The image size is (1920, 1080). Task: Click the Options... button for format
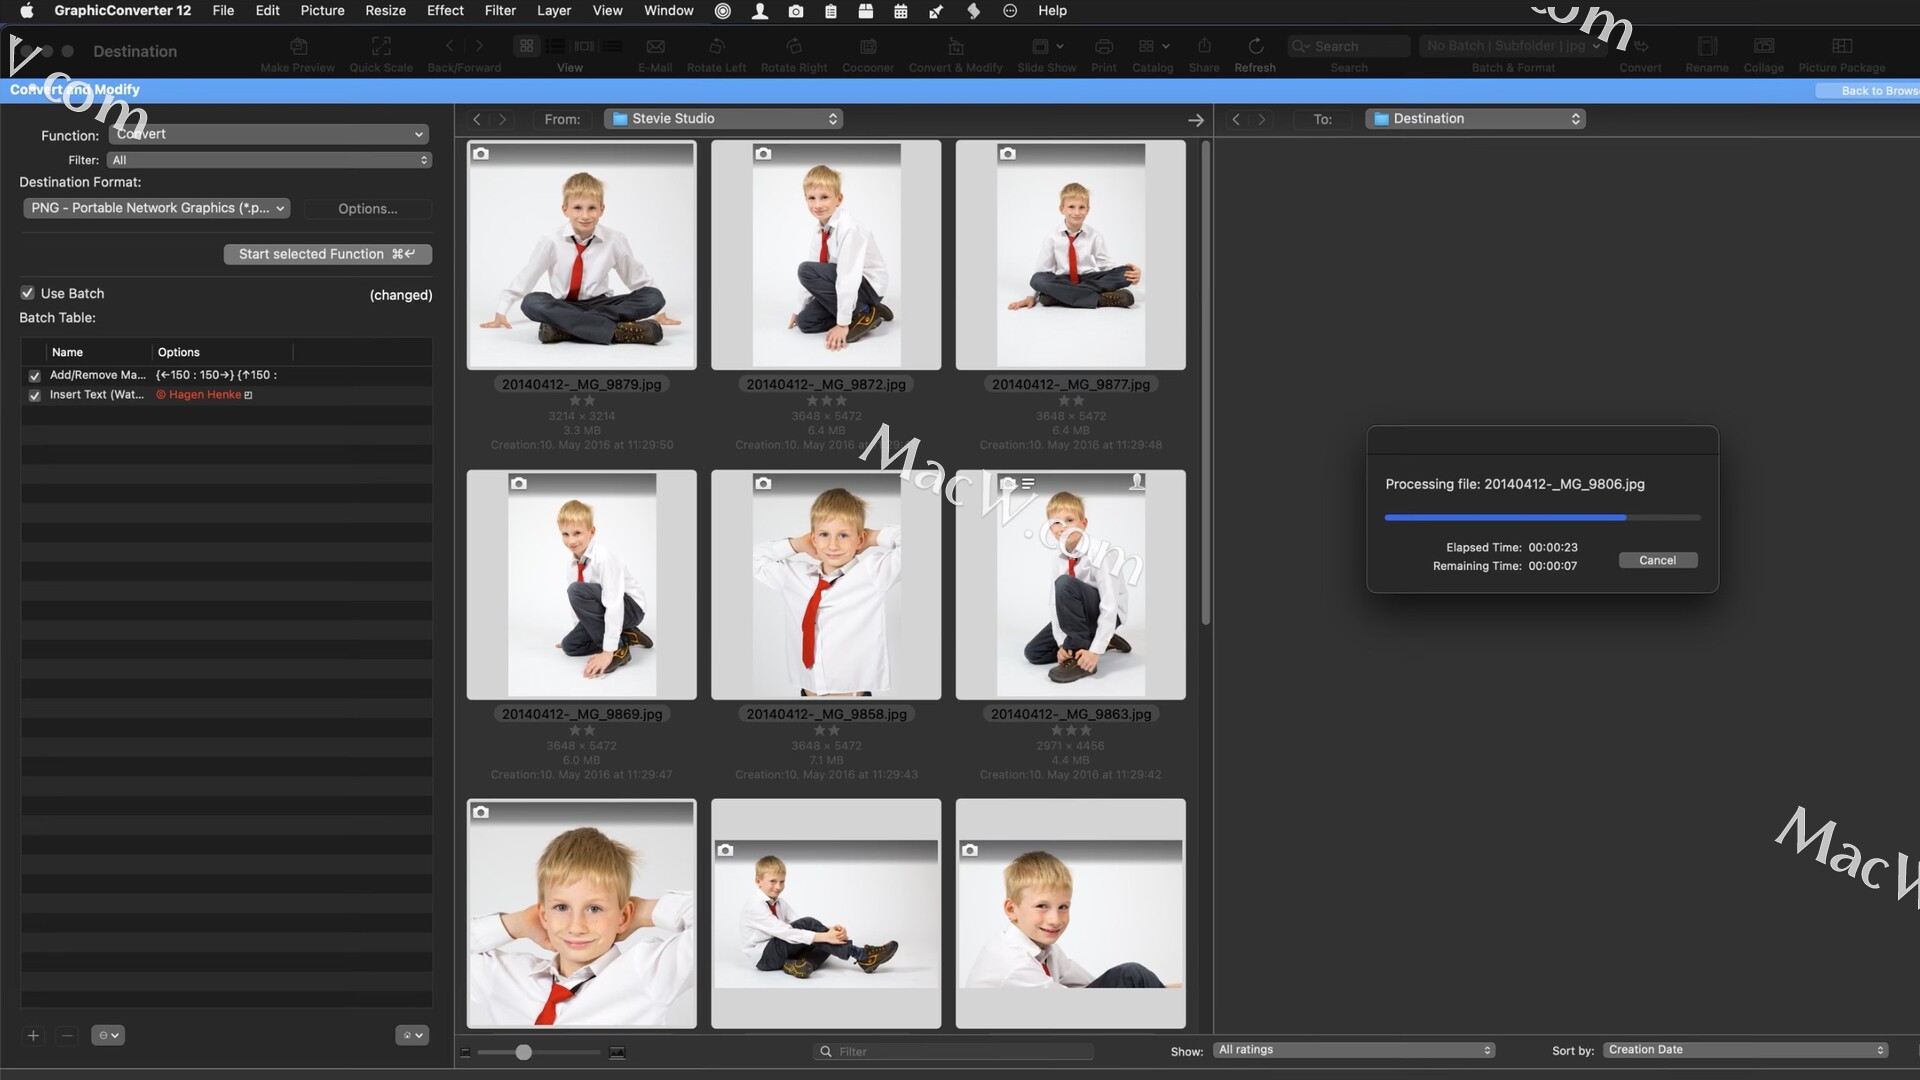click(x=368, y=209)
